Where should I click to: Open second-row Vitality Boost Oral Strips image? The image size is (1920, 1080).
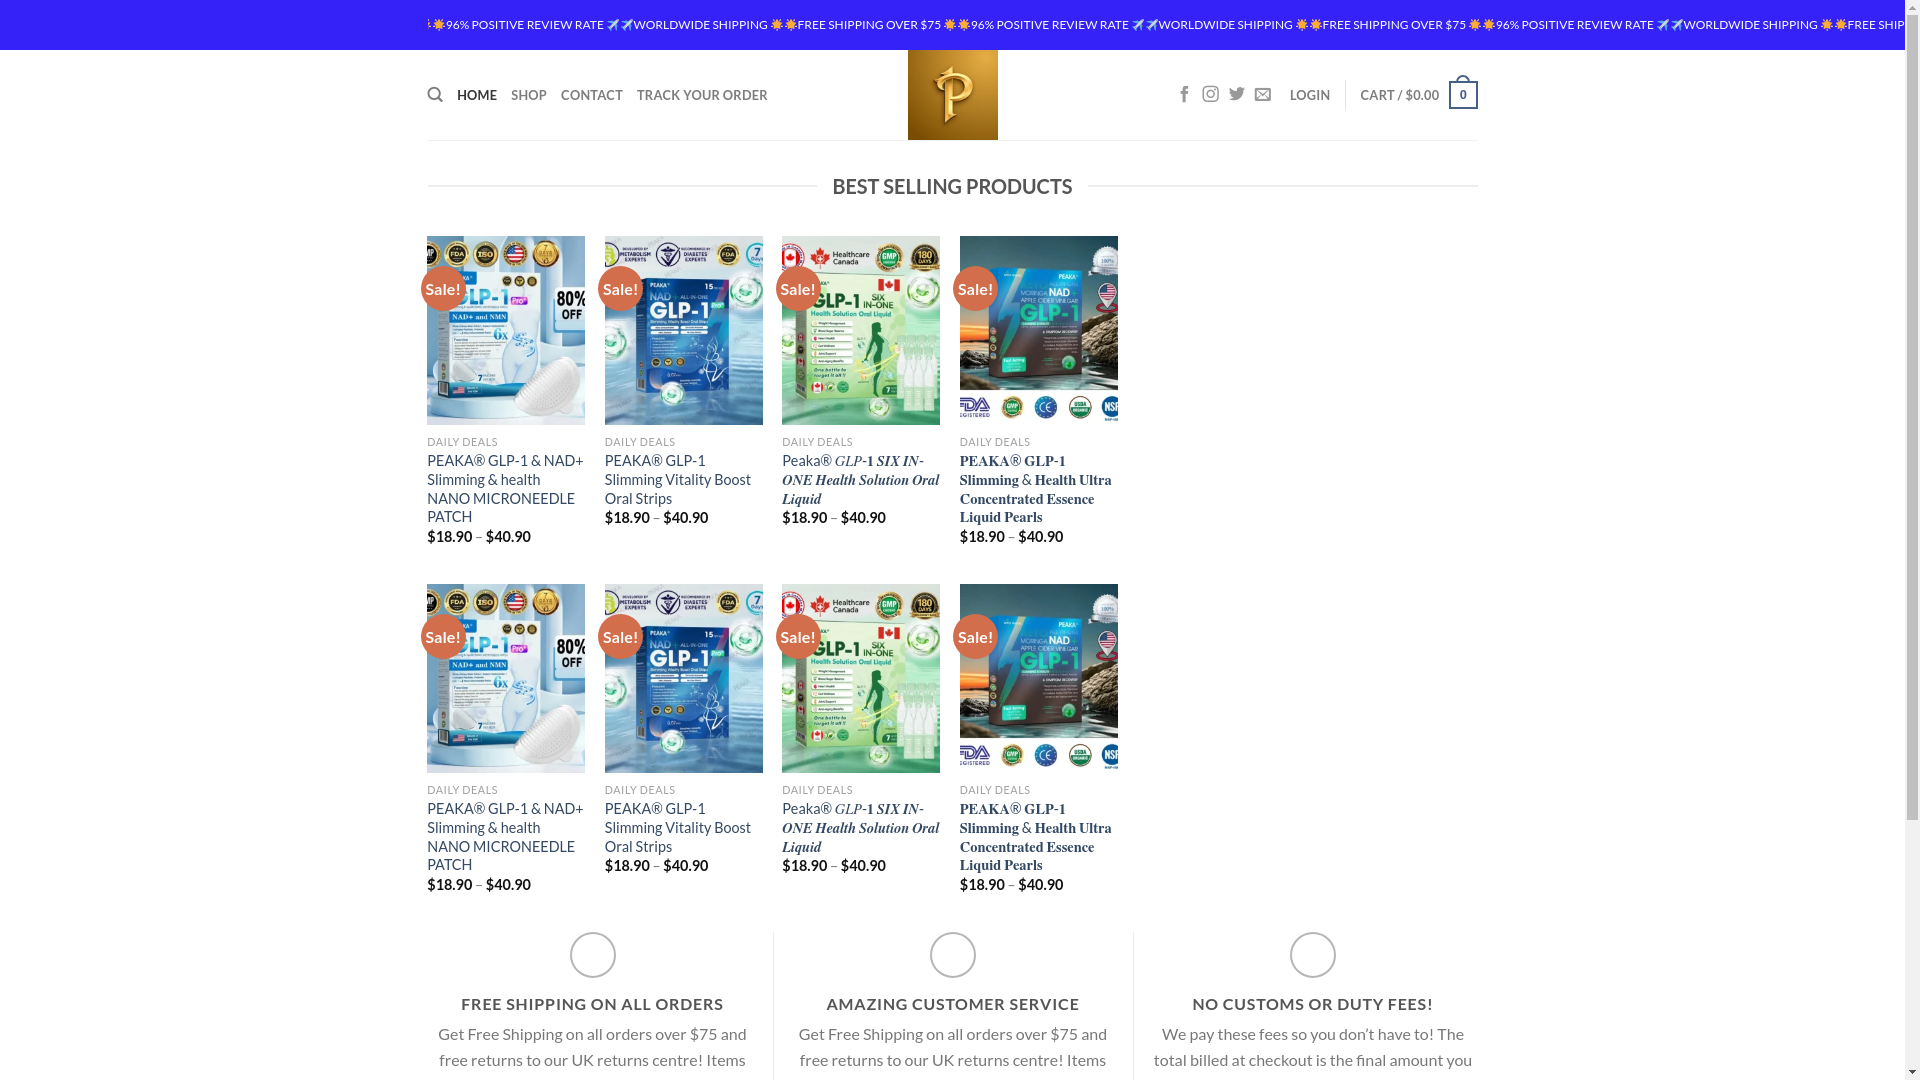pos(684,678)
